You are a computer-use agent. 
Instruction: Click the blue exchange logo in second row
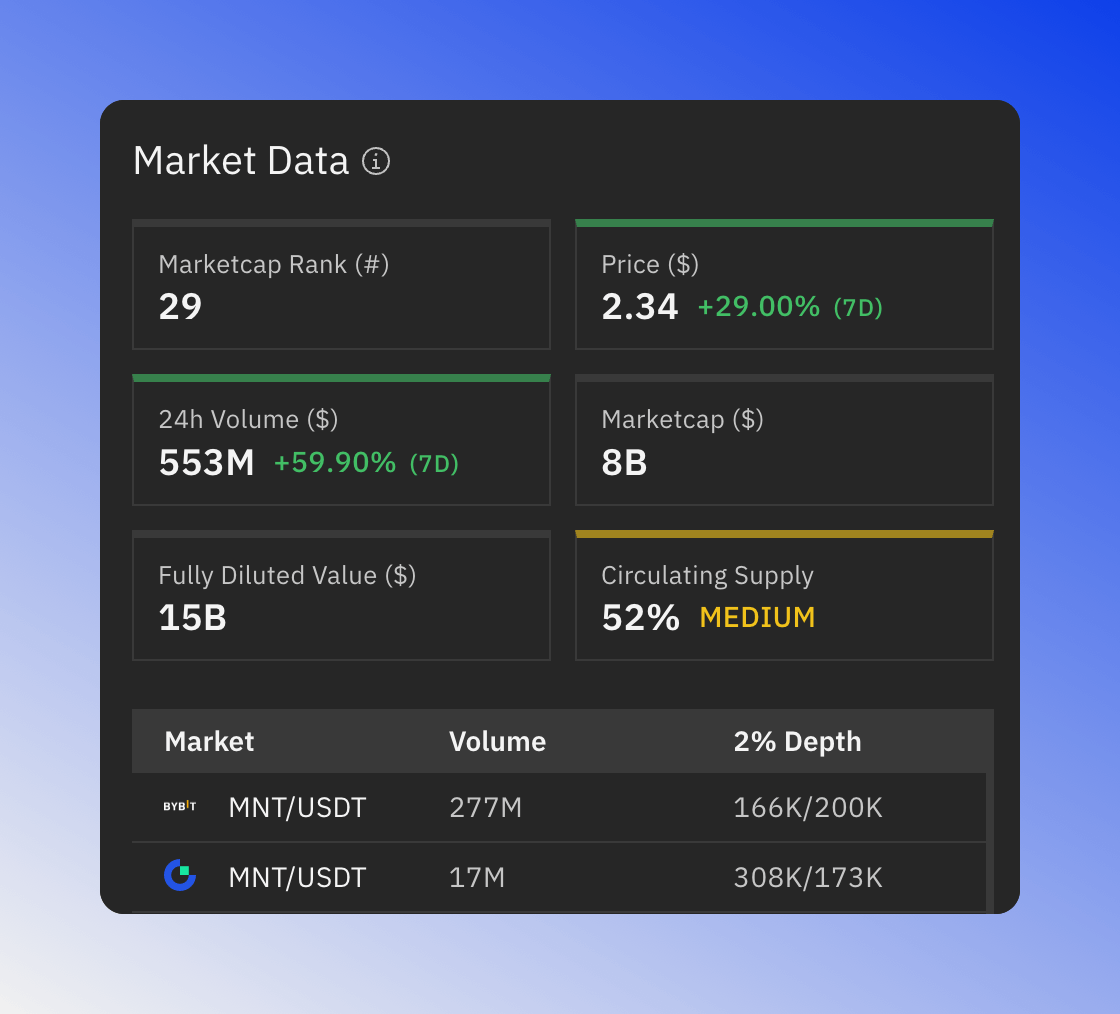click(180, 876)
